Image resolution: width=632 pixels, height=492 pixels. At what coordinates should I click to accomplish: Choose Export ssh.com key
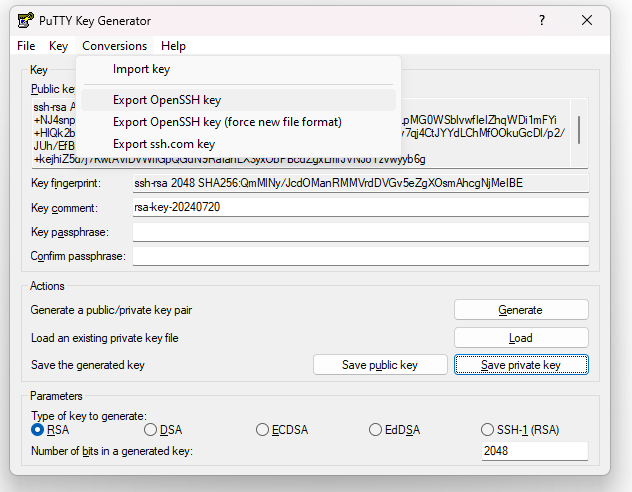point(238,144)
